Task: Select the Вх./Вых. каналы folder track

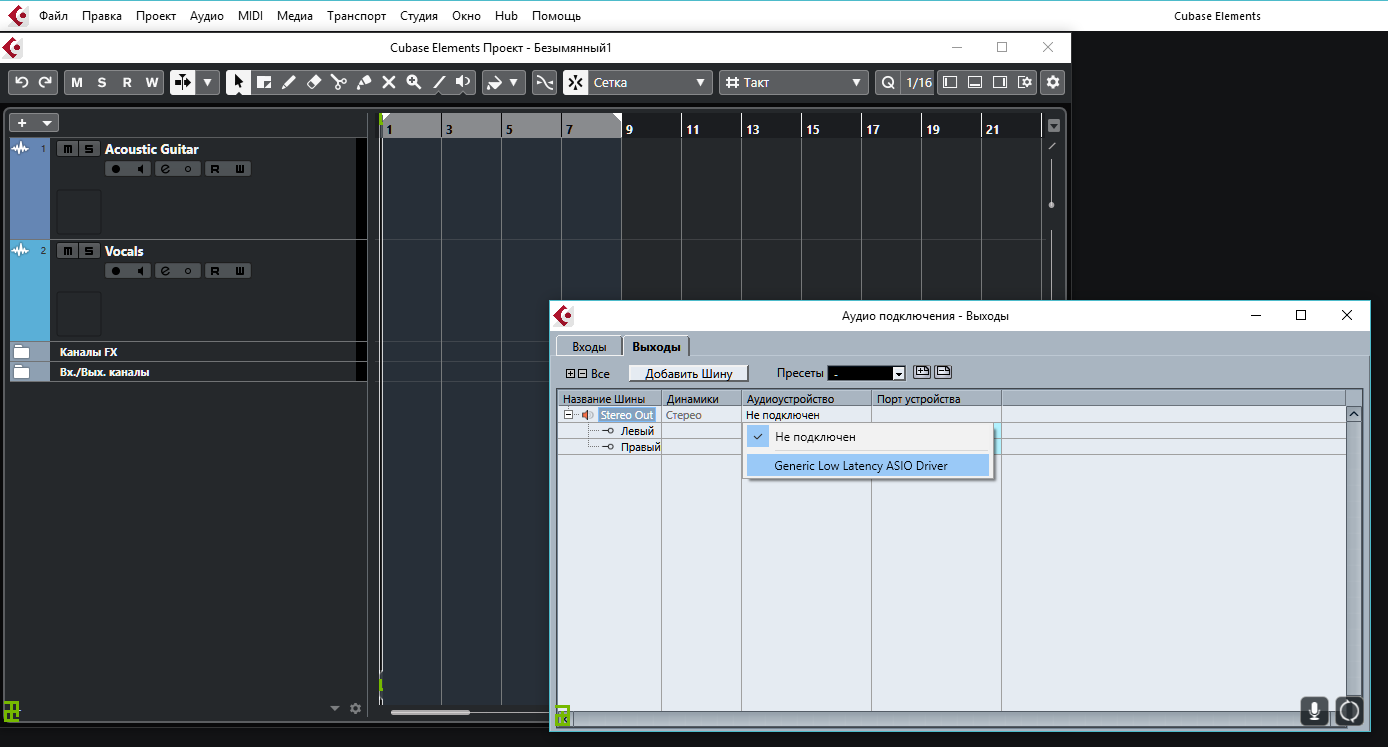Action: [x=188, y=372]
